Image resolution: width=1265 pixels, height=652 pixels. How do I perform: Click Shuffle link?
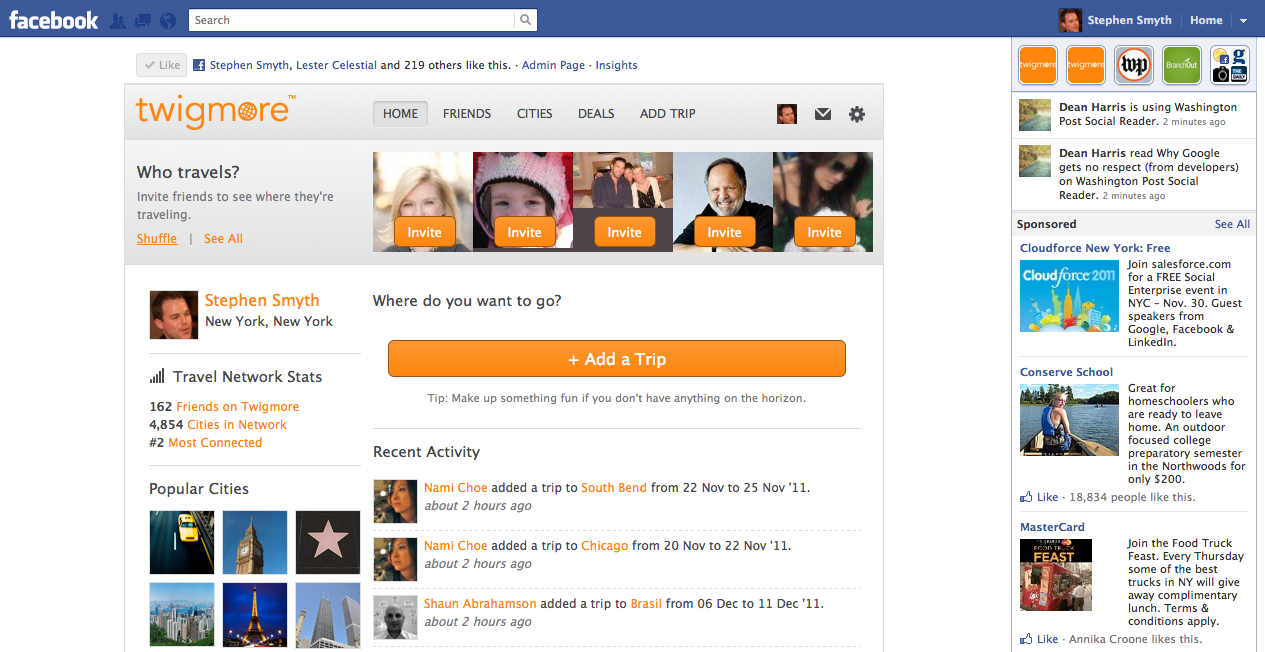coord(157,239)
